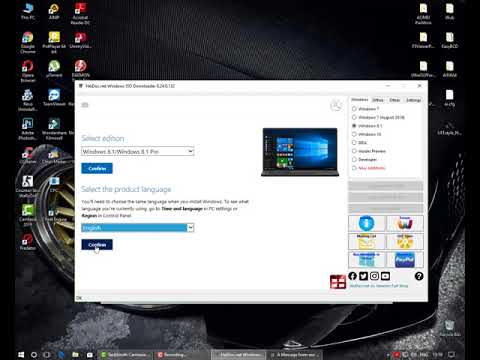Click Confirm button under product language
The image size is (480, 360).
coord(97,245)
